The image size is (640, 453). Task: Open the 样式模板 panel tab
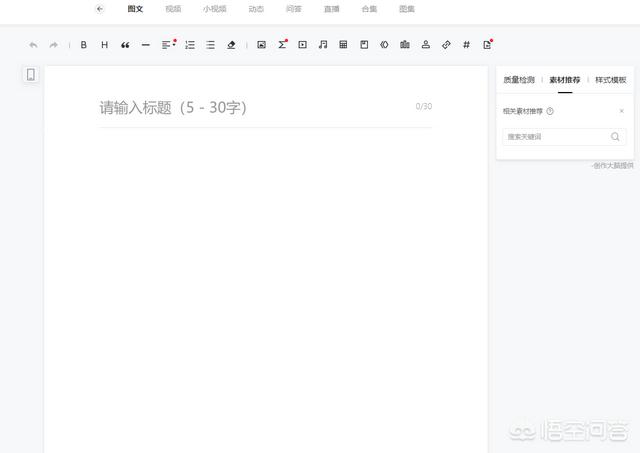pos(610,80)
